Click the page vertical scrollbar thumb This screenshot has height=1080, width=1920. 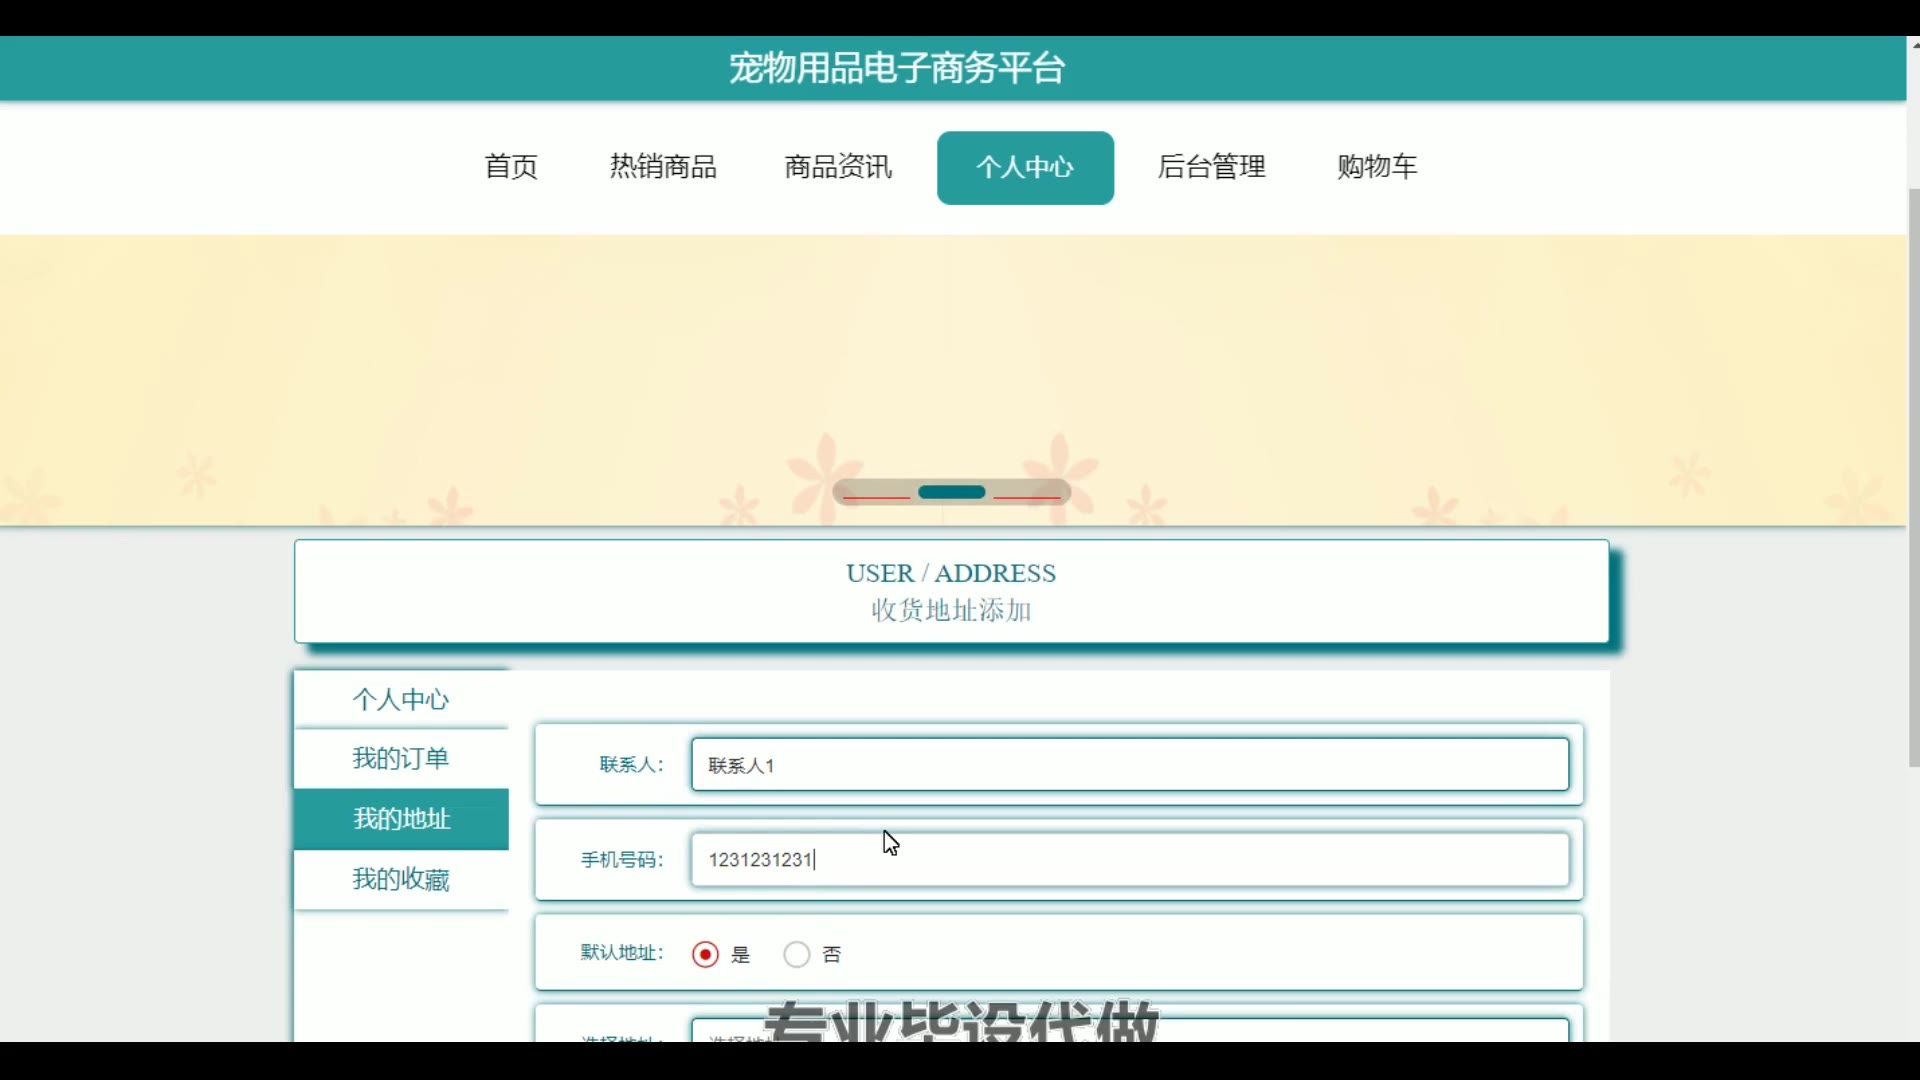[1914, 478]
